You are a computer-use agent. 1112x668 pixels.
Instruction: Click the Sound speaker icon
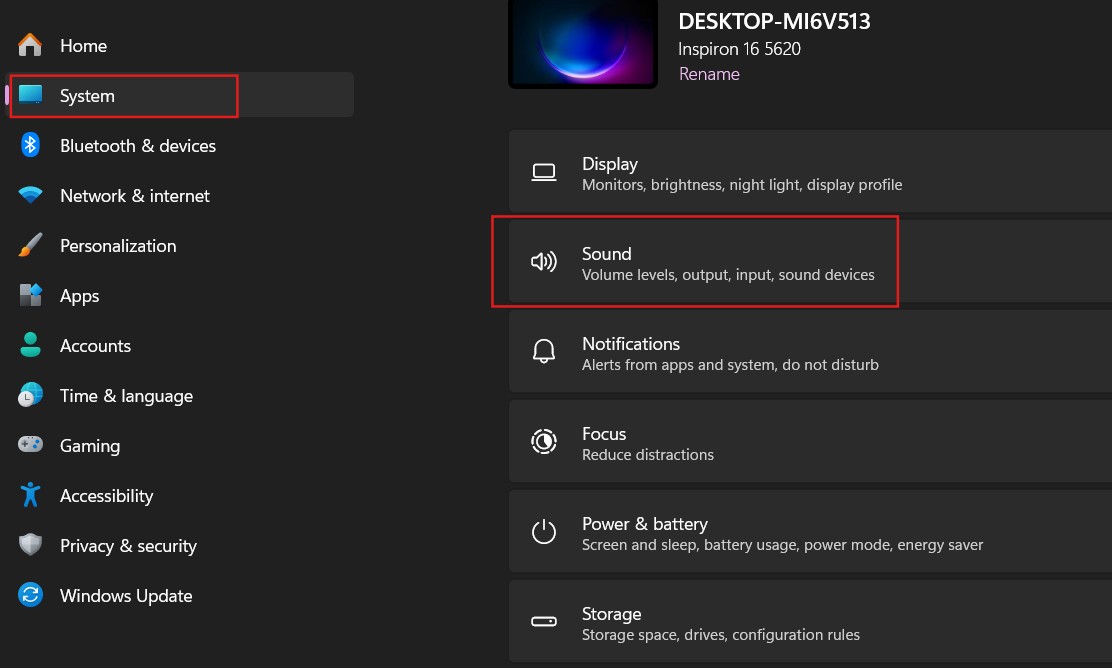[544, 262]
